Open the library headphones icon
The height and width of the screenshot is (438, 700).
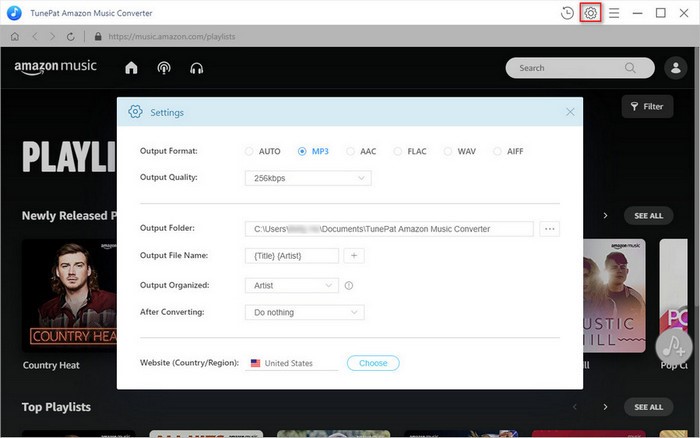pos(197,68)
